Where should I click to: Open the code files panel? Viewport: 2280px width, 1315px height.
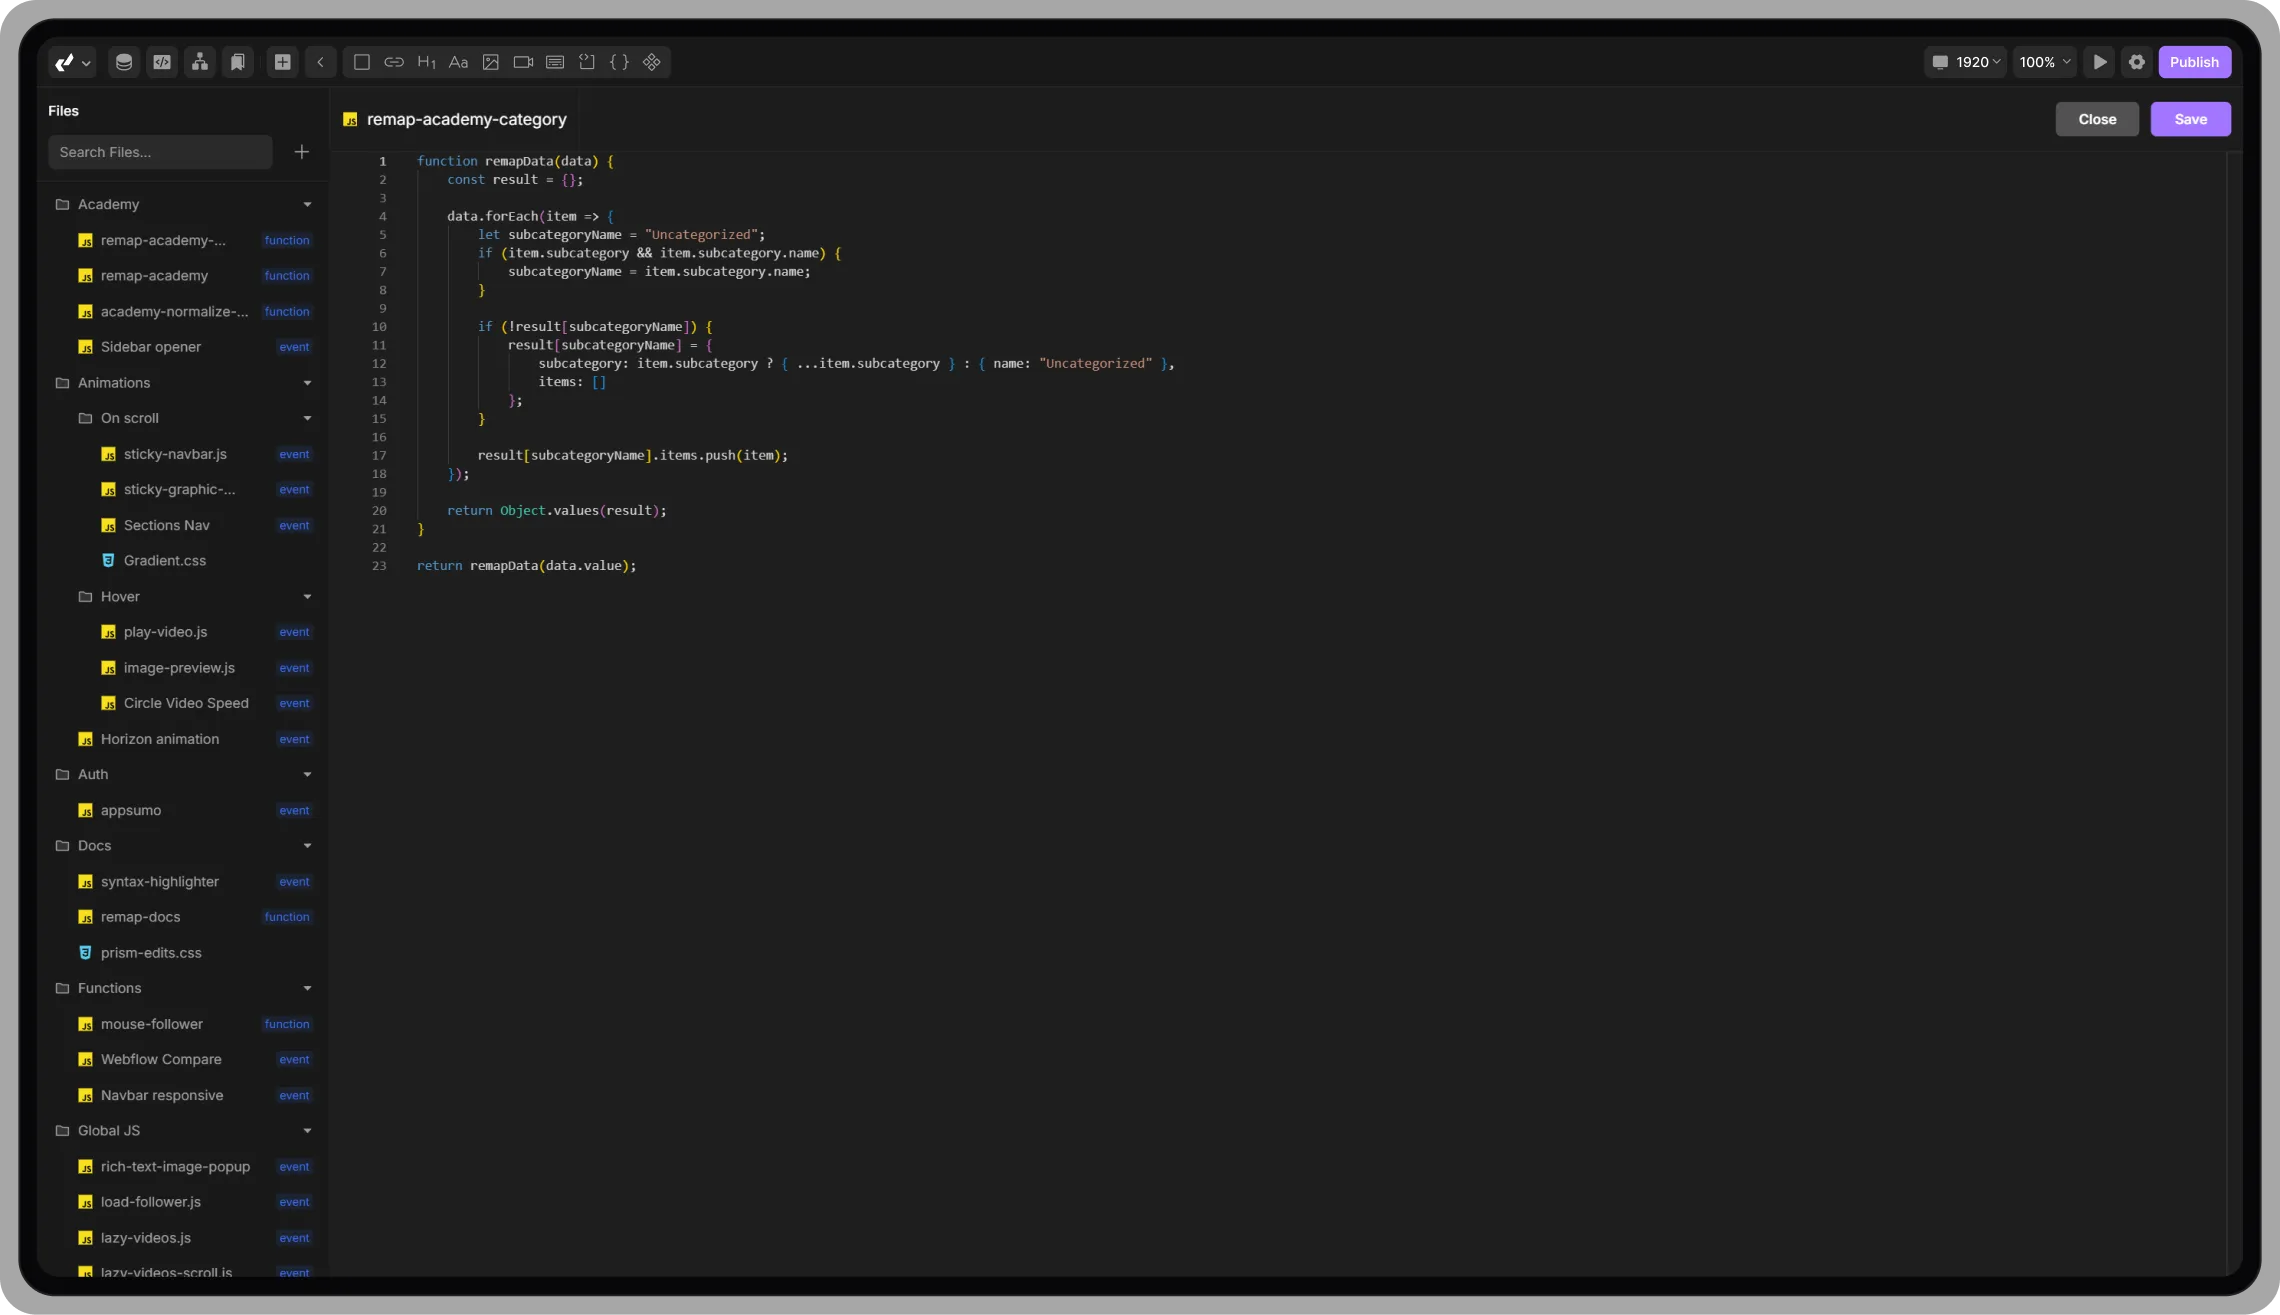tap(162, 62)
